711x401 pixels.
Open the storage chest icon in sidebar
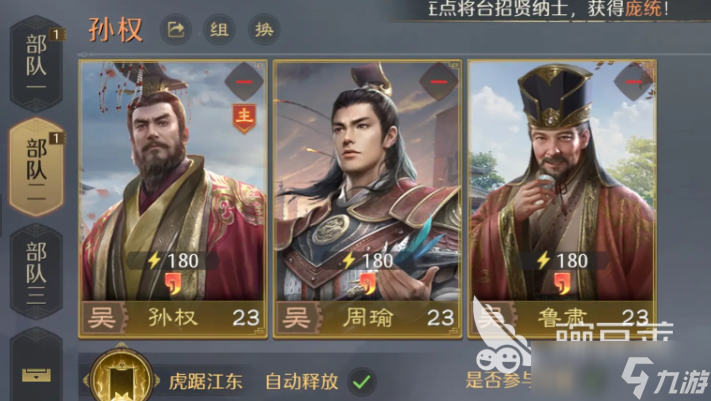point(36,375)
